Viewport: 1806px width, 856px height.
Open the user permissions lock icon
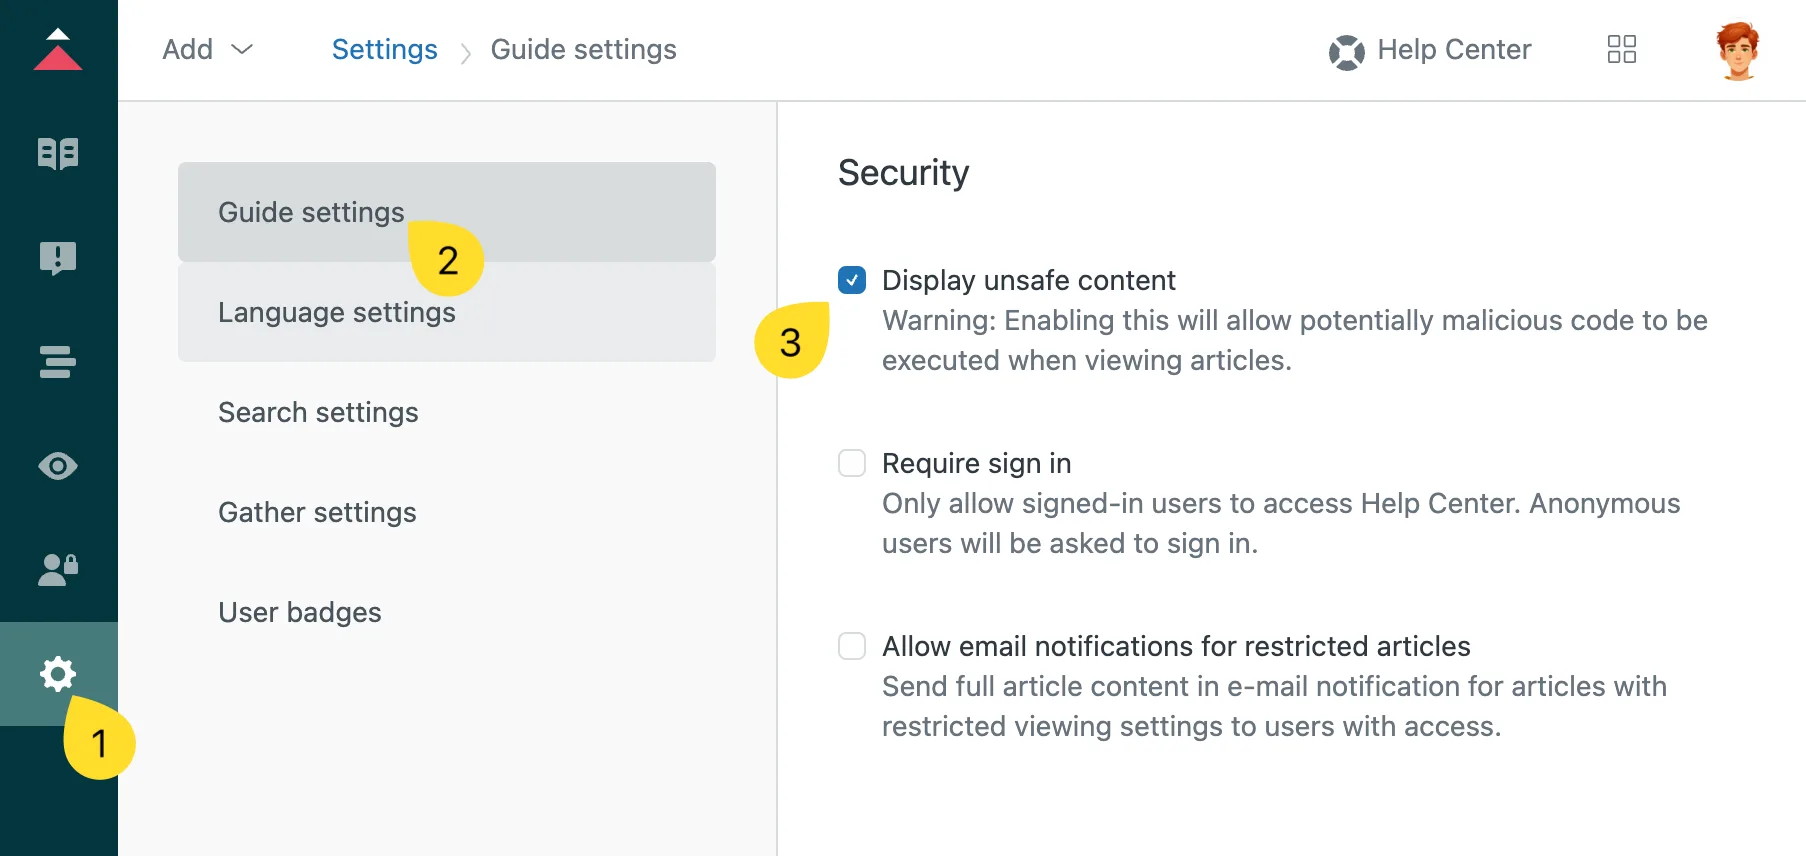(58, 570)
